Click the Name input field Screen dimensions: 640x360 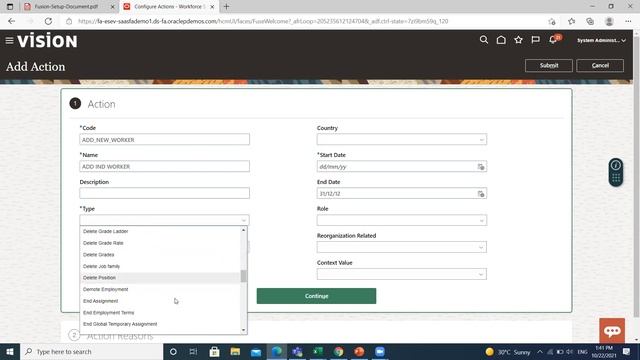point(164,167)
